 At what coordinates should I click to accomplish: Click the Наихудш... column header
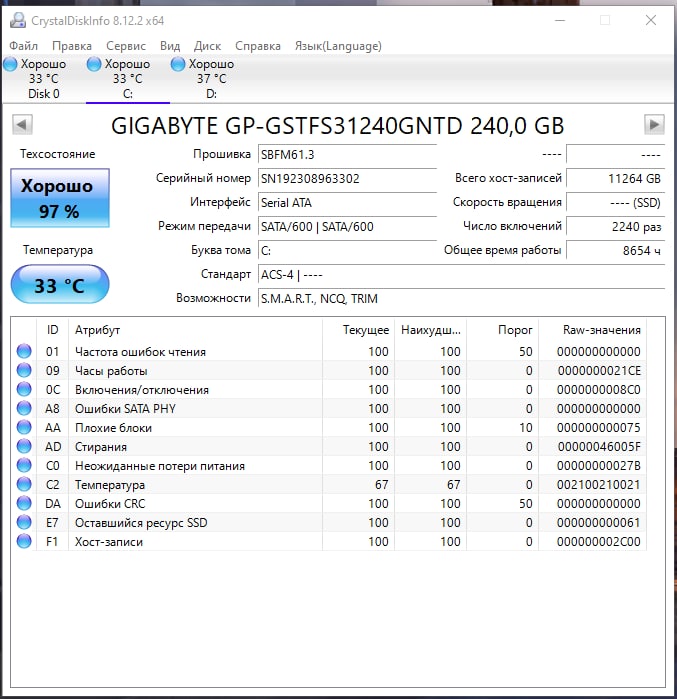pos(431,330)
